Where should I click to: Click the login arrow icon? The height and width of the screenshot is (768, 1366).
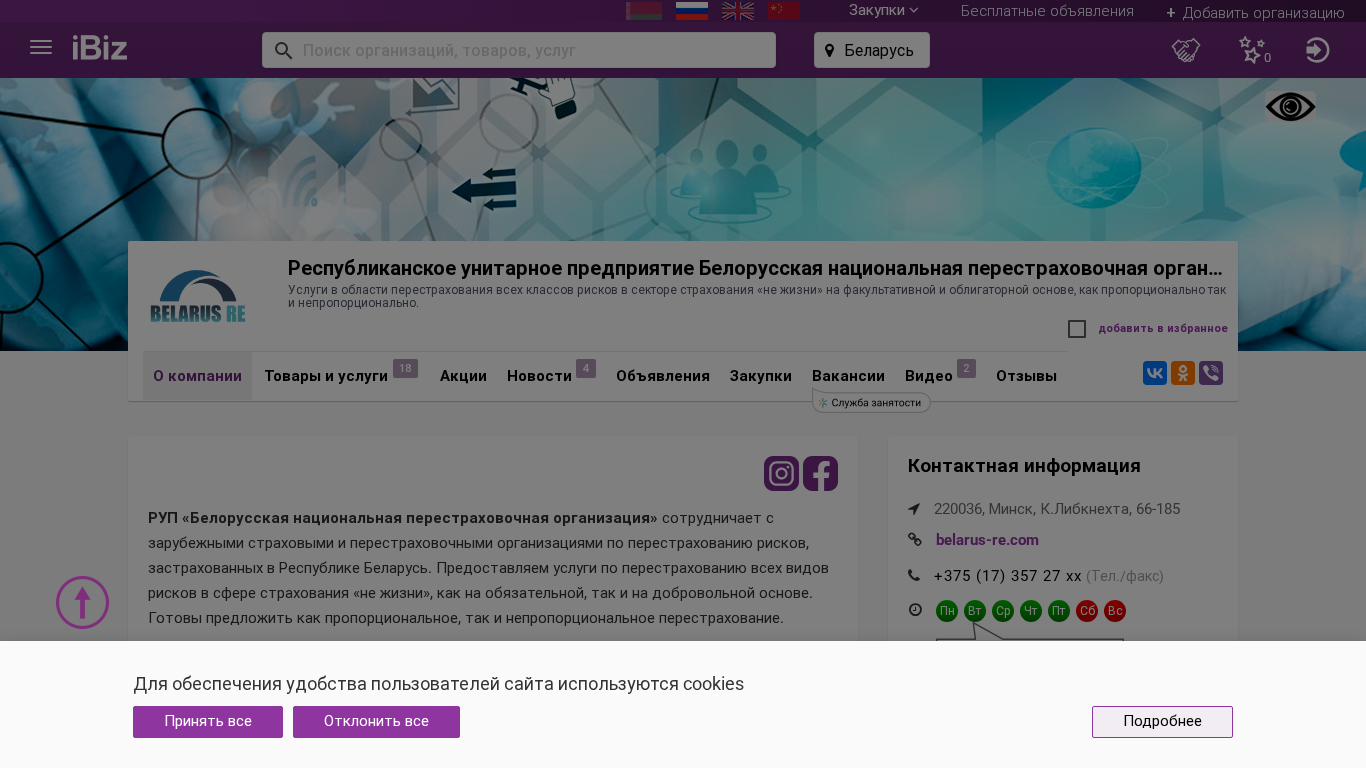(x=1318, y=50)
